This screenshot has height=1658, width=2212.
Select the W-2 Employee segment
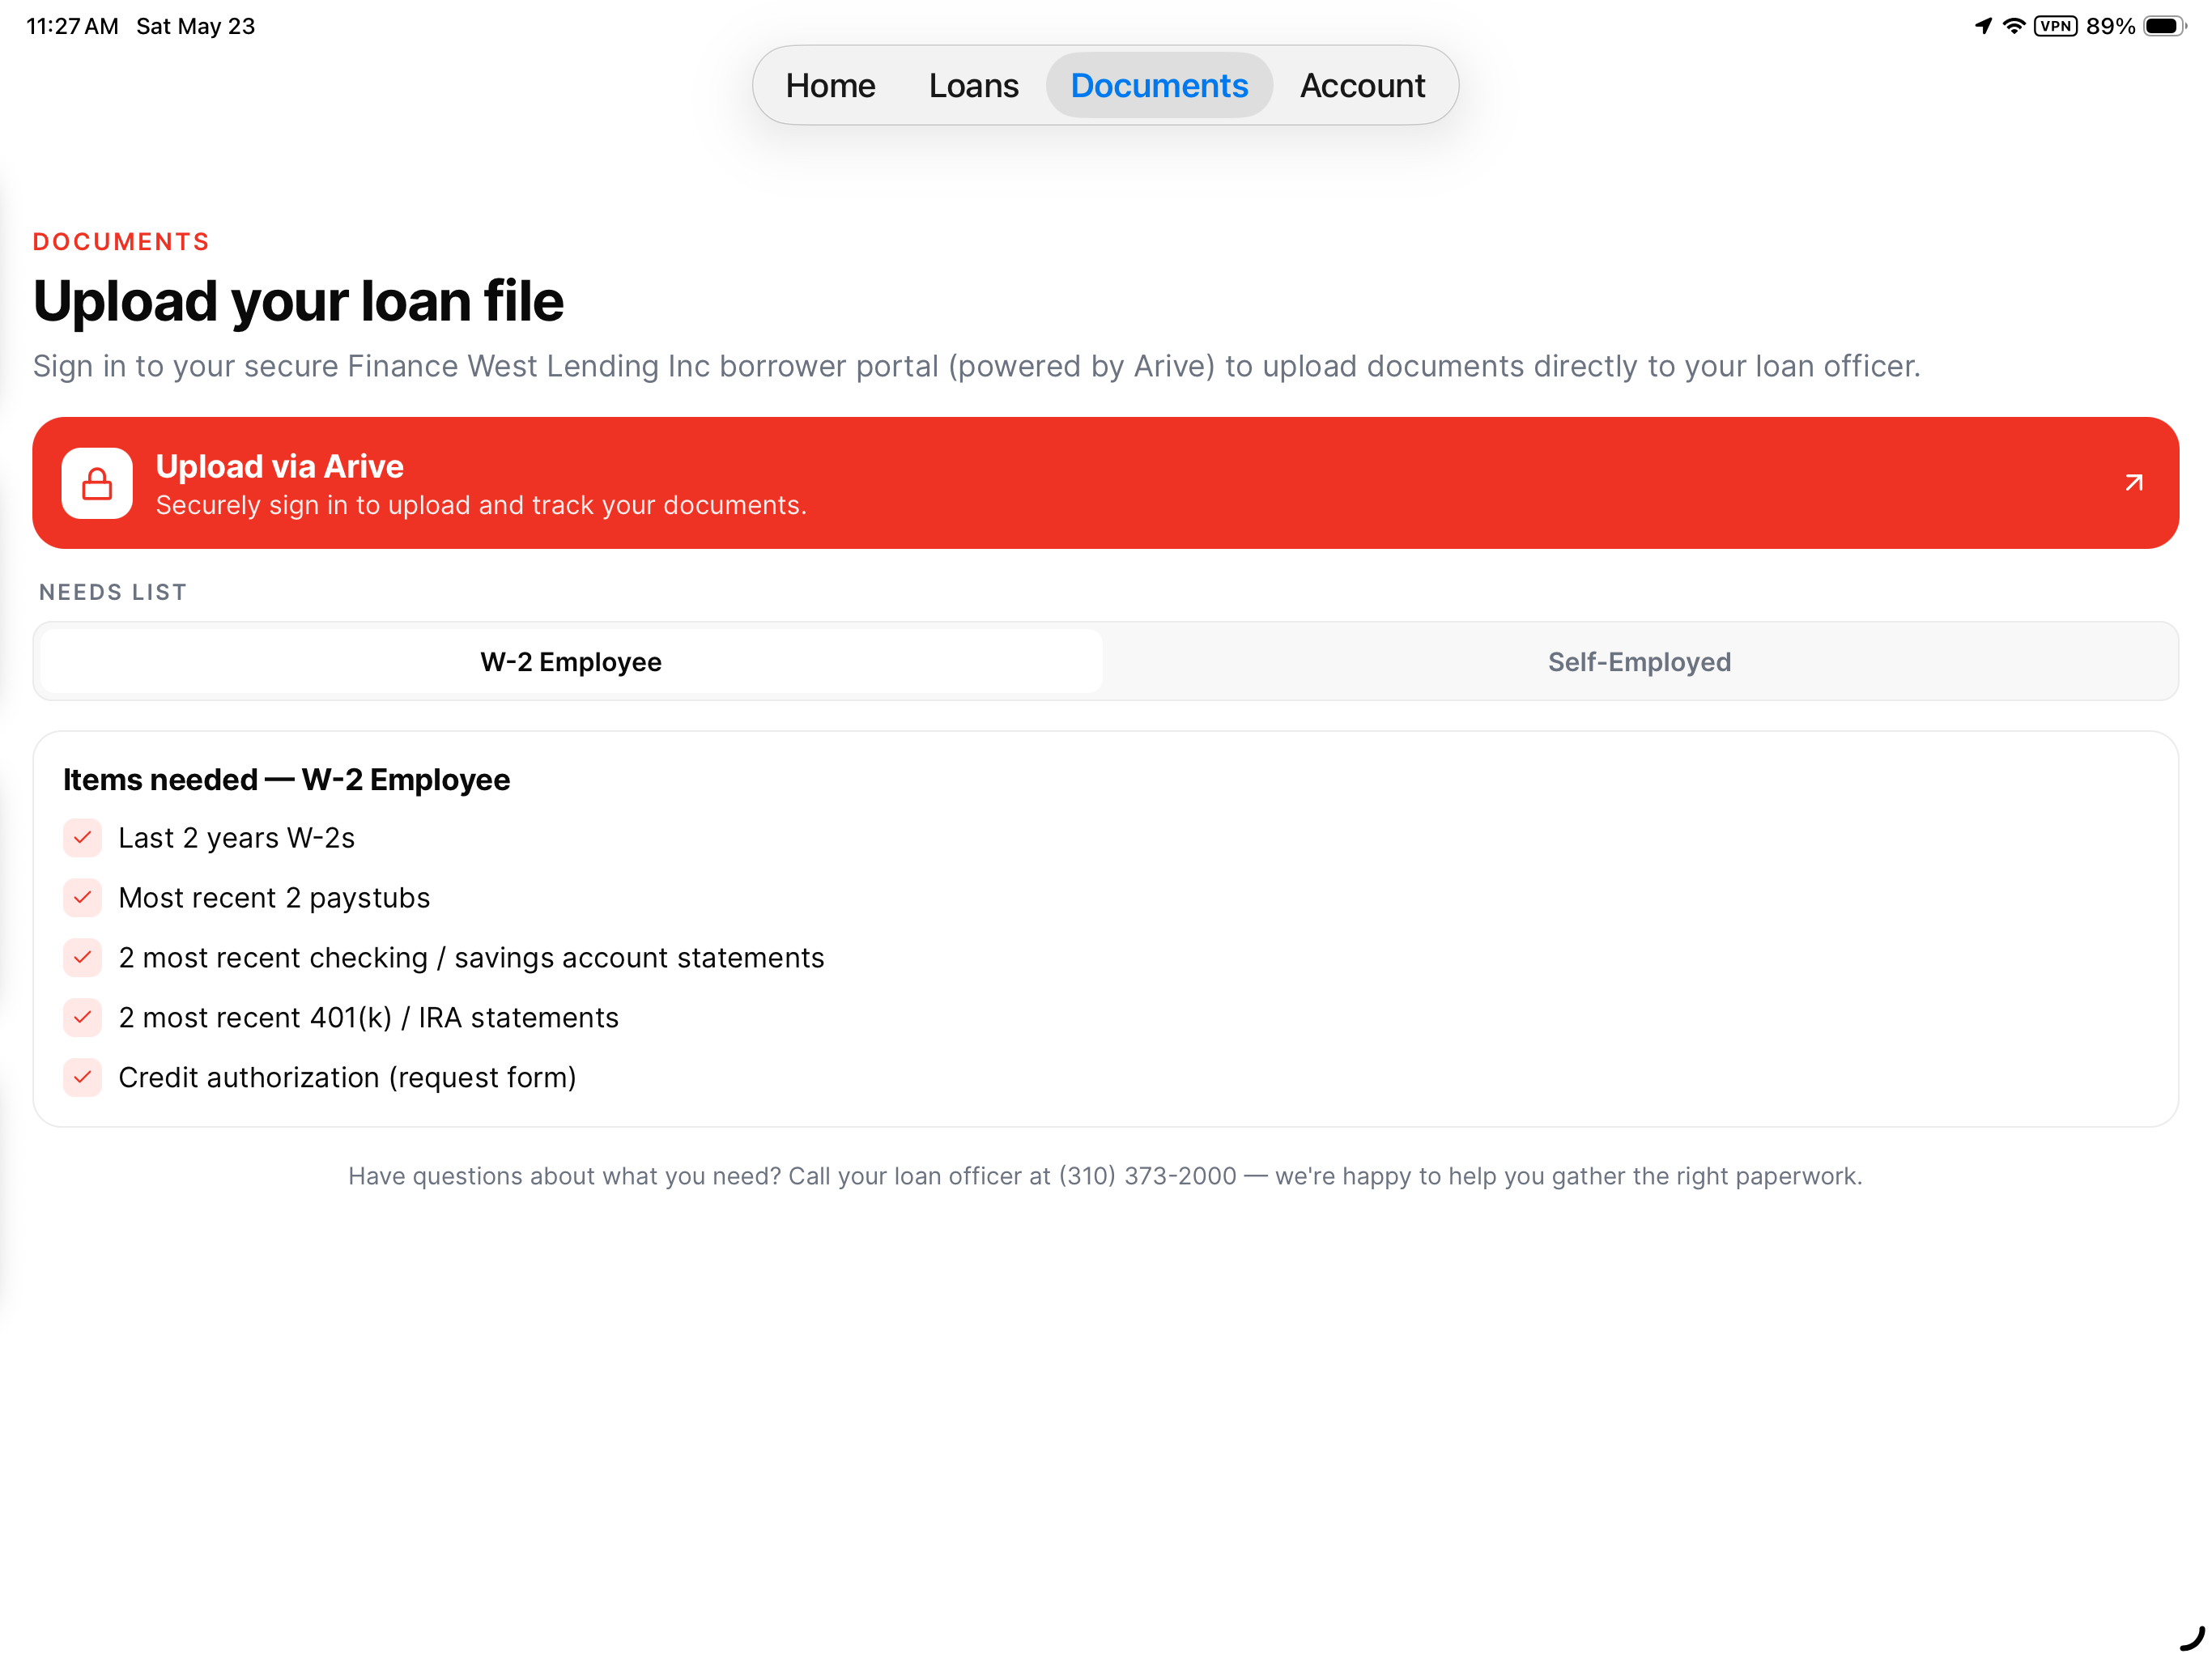[x=571, y=661]
